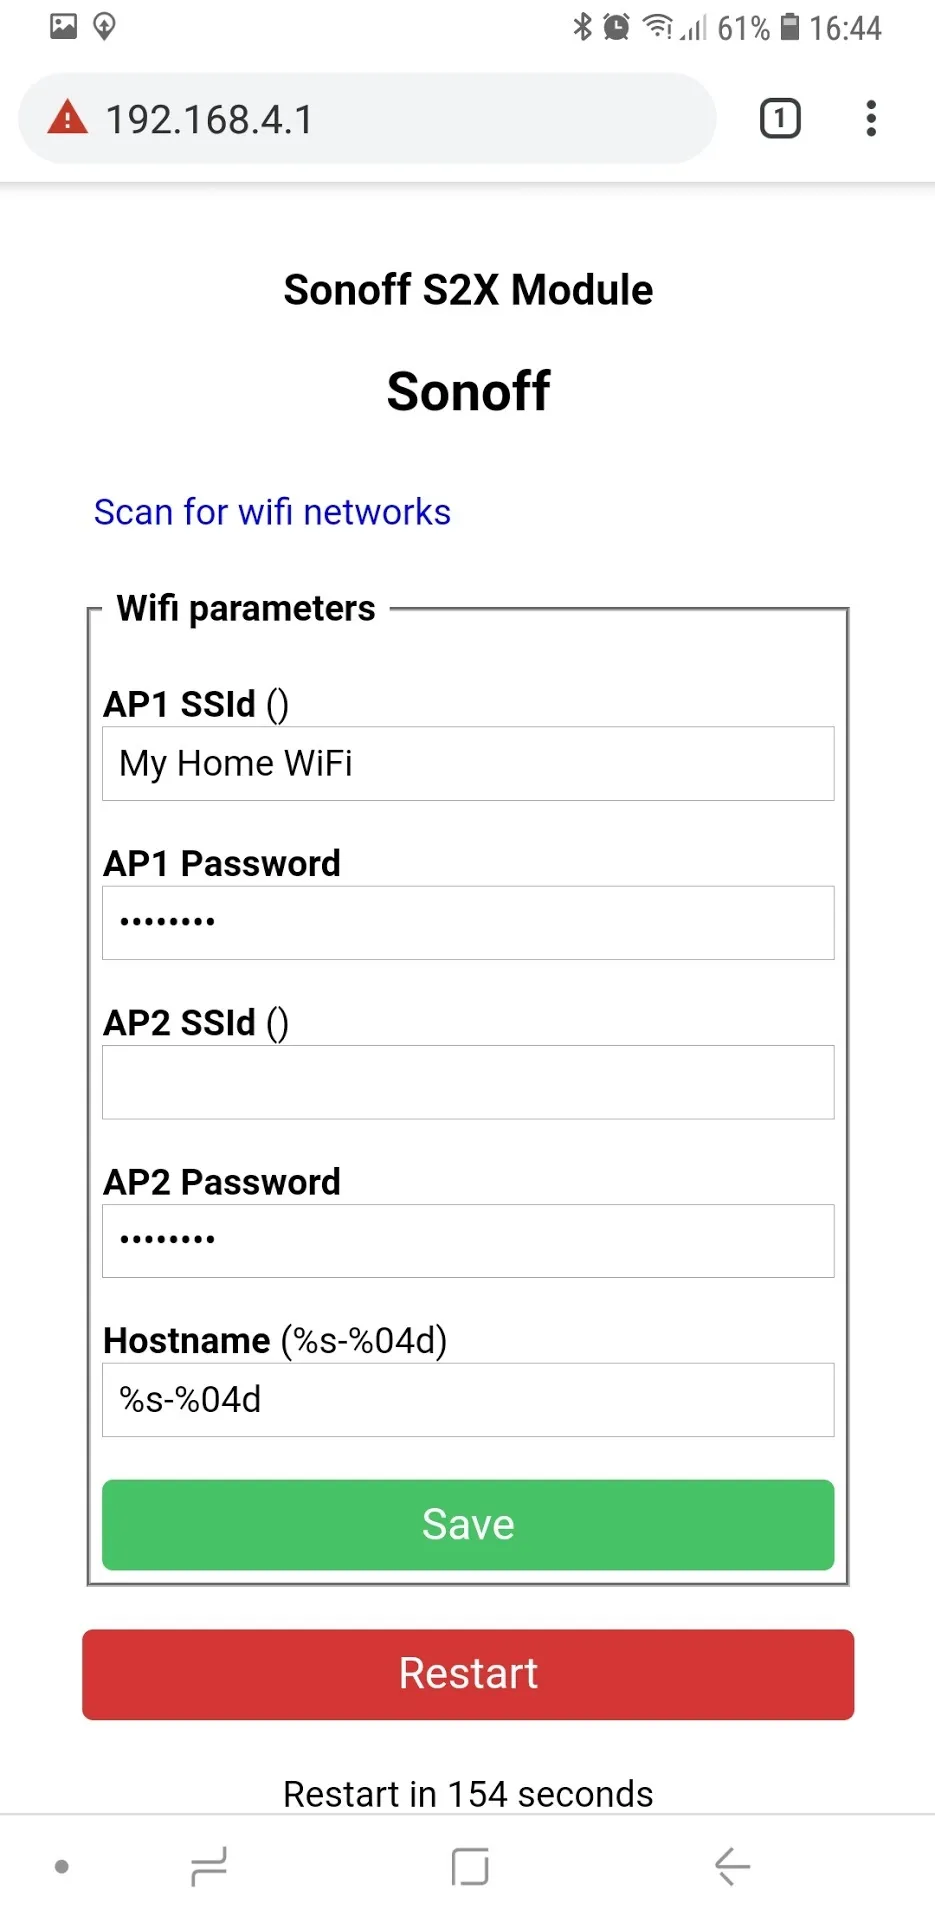
Task: Focus the AP1 Password field
Action: (x=467, y=922)
